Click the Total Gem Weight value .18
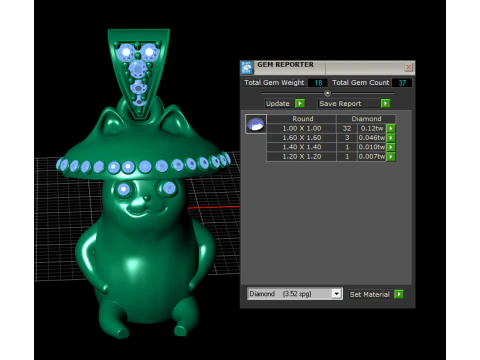 point(318,83)
